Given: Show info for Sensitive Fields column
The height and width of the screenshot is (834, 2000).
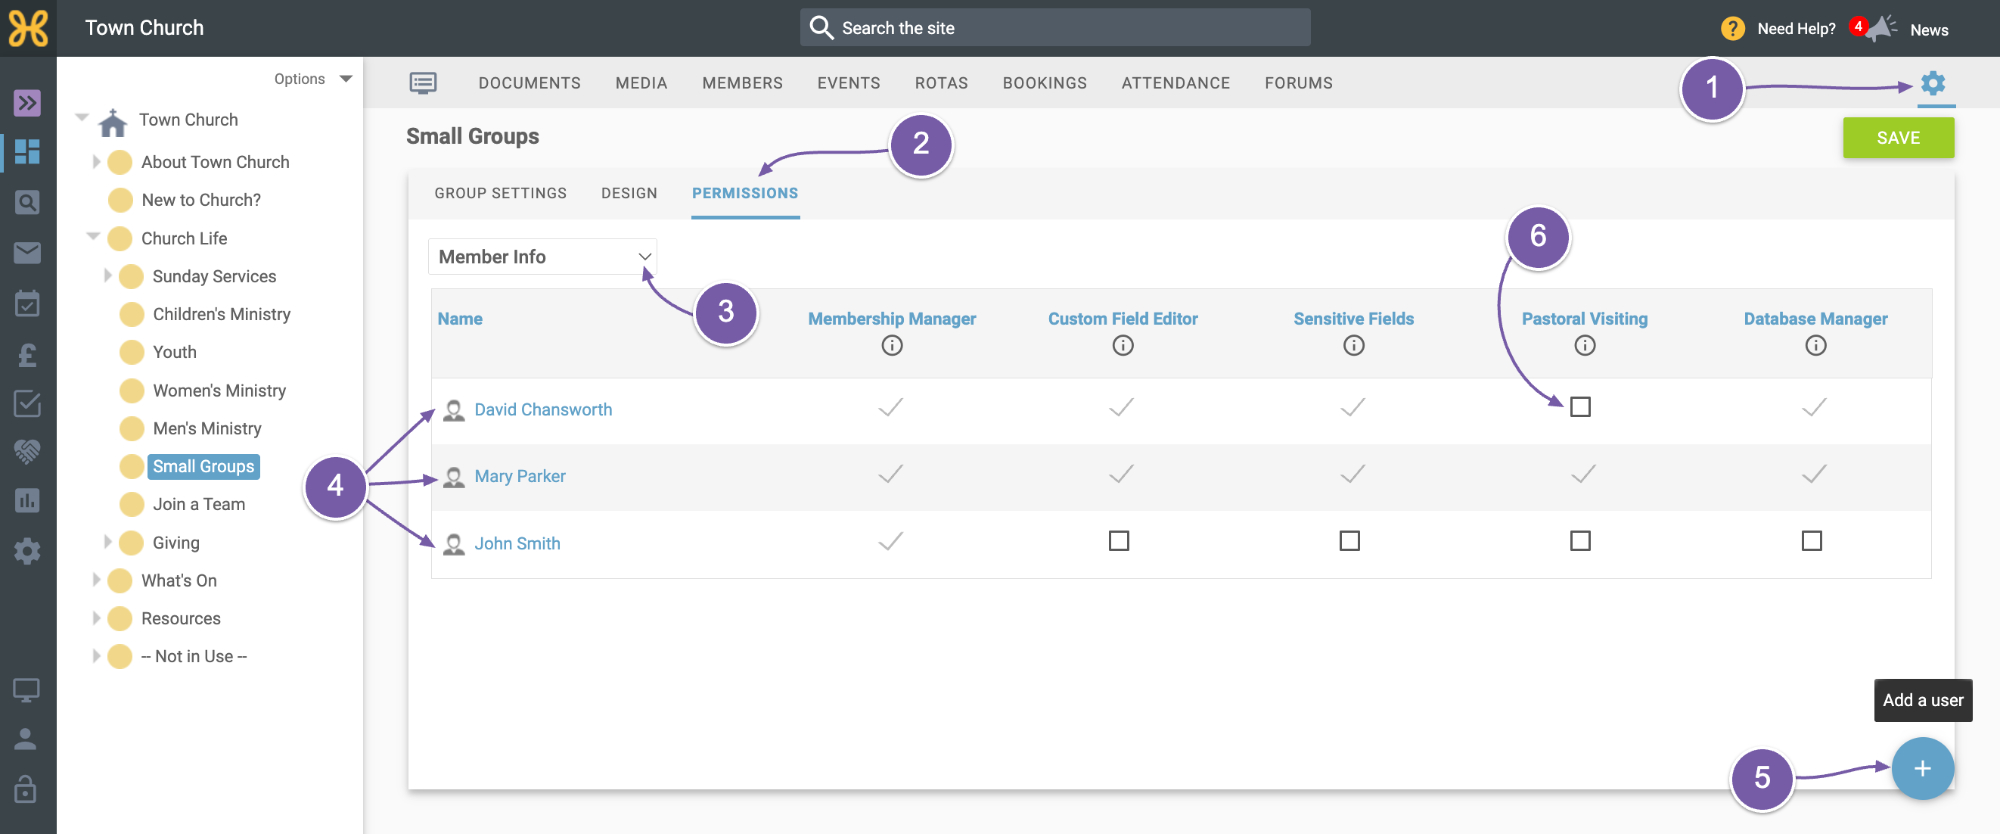Looking at the screenshot, I should tap(1354, 345).
